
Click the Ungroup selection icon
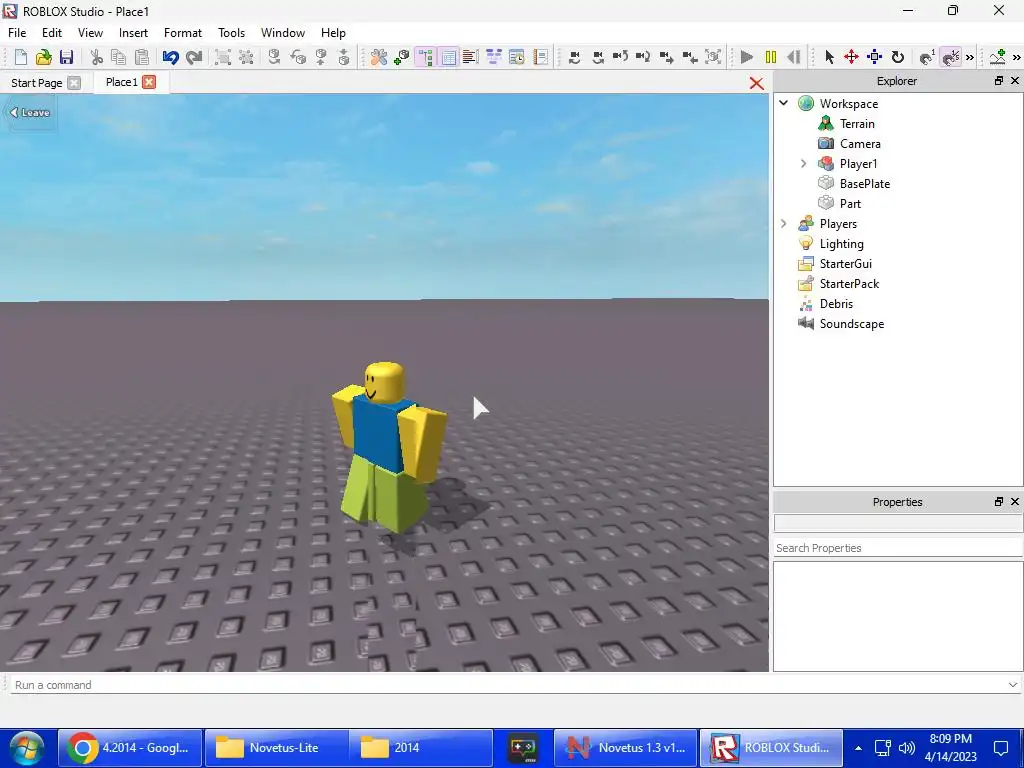(x=246, y=57)
